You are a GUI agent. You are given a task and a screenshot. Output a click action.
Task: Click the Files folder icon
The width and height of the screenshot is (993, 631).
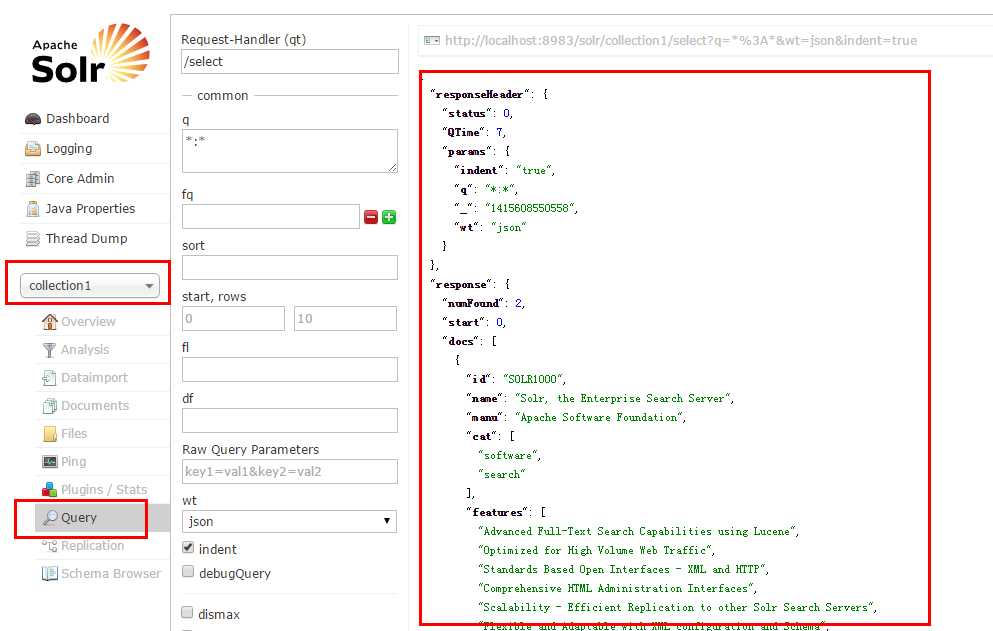(49, 434)
